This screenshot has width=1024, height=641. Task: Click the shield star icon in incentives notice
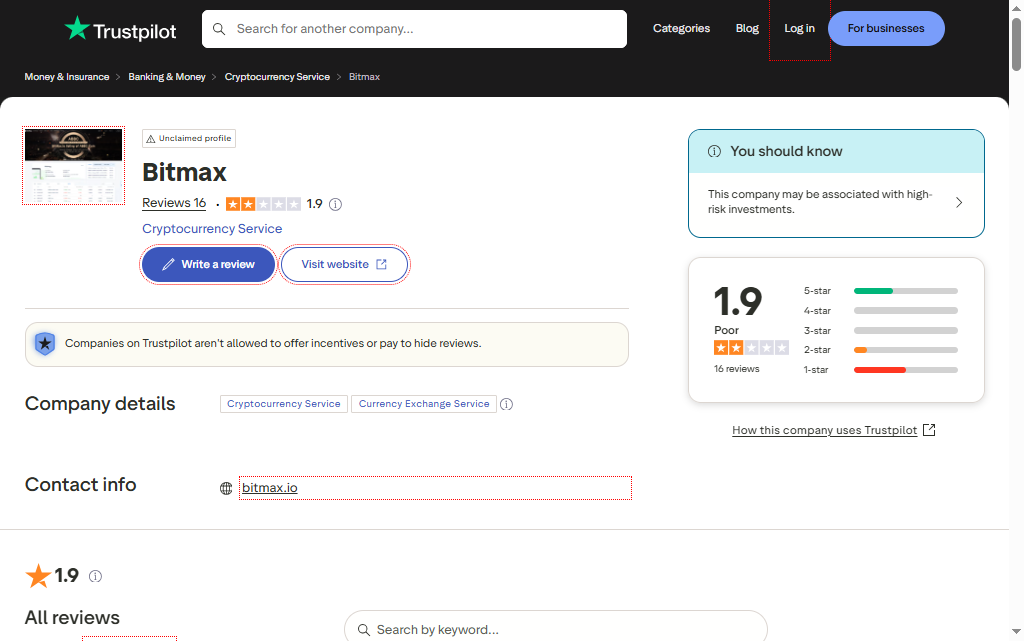pyautogui.click(x=45, y=343)
